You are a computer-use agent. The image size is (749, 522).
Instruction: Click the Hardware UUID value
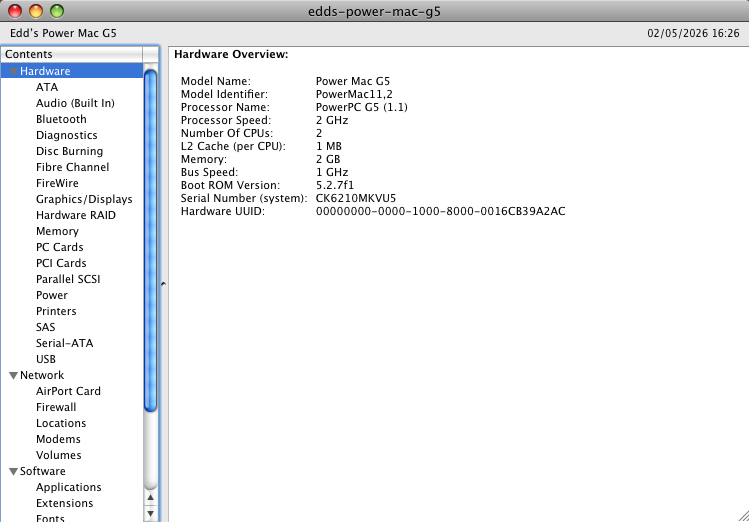coord(440,211)
